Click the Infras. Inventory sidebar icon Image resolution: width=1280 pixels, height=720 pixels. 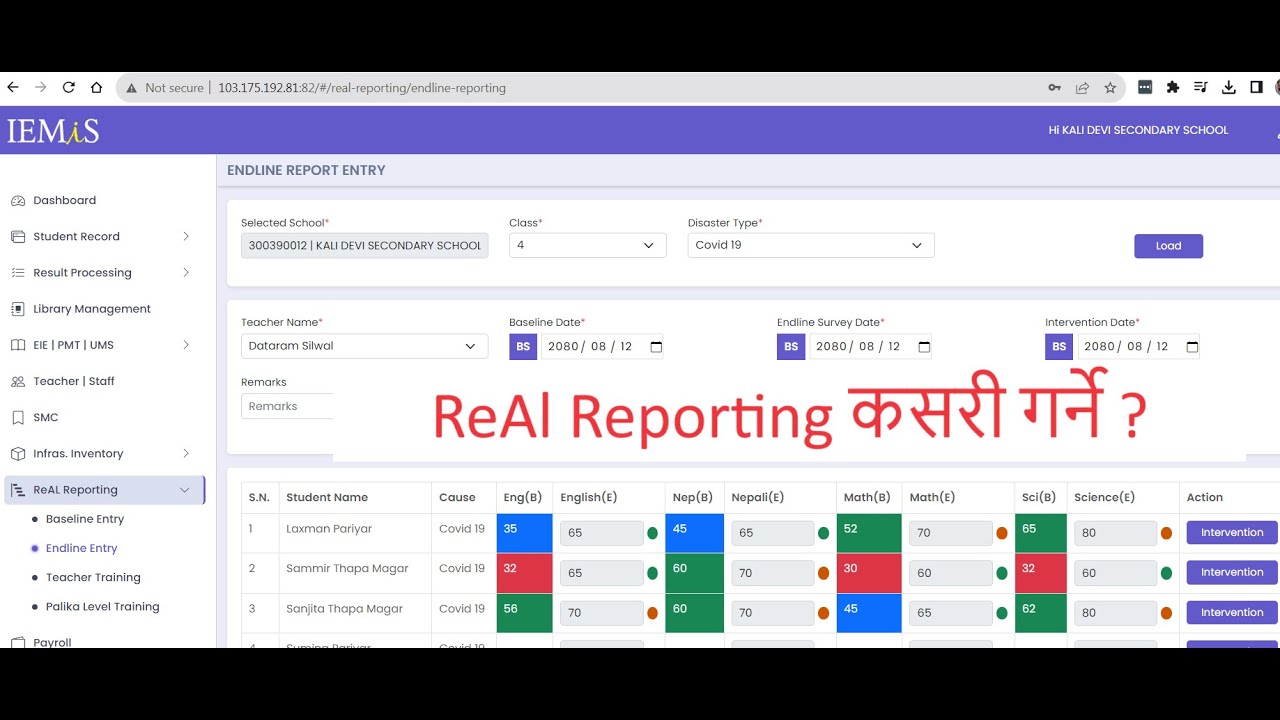18,454
